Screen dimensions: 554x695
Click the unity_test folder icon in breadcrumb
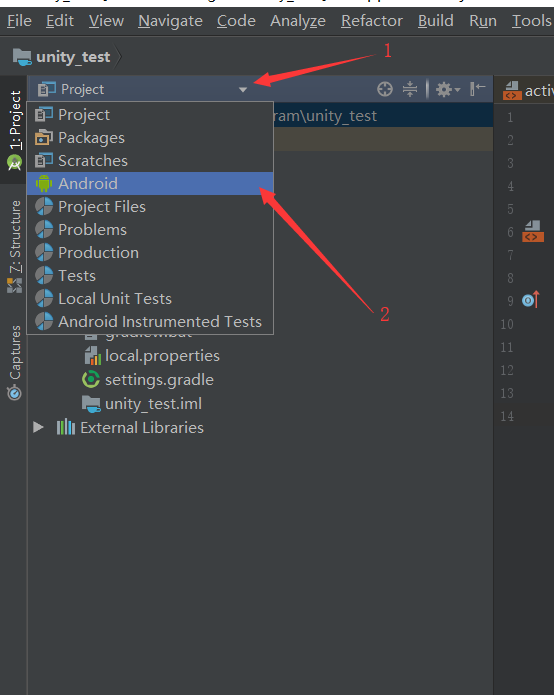click(x=22, y=57)
